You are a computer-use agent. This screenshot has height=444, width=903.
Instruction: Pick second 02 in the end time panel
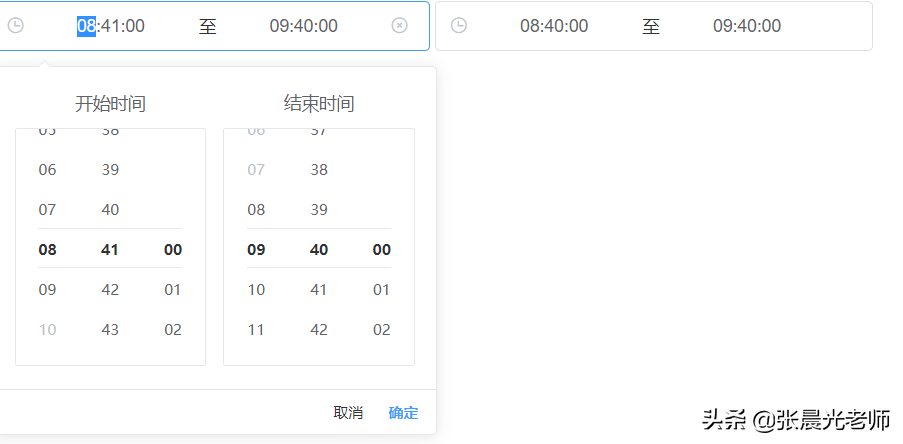[381, 330]
